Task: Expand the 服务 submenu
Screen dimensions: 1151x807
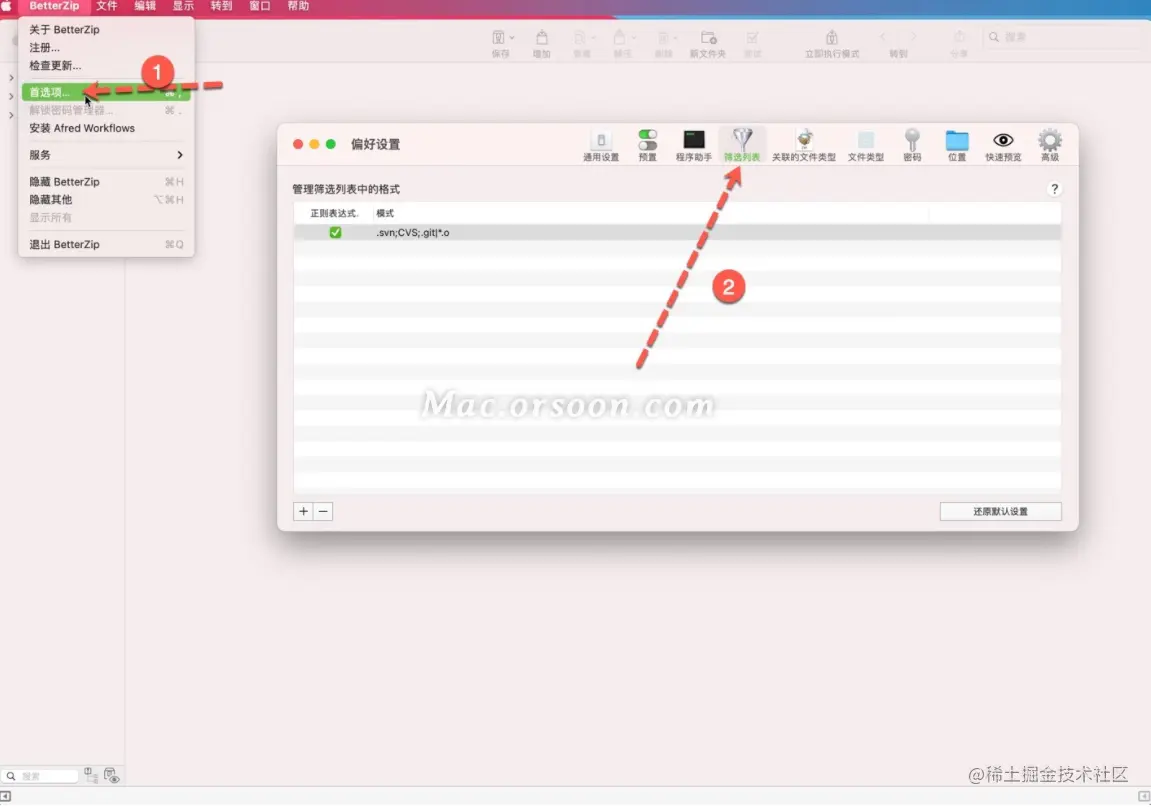Action: pos(106,155)
